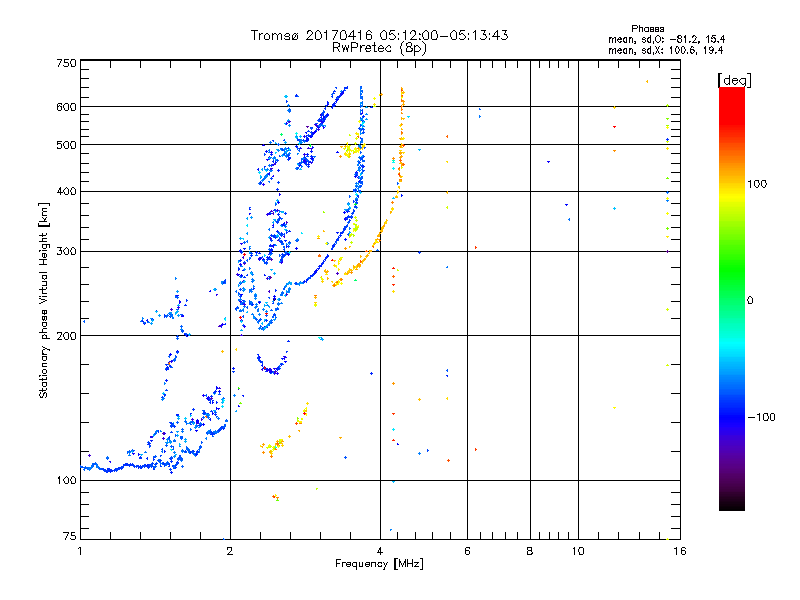Click the y-axis tick label '400'
800x600 pixels.
[66, 191]
